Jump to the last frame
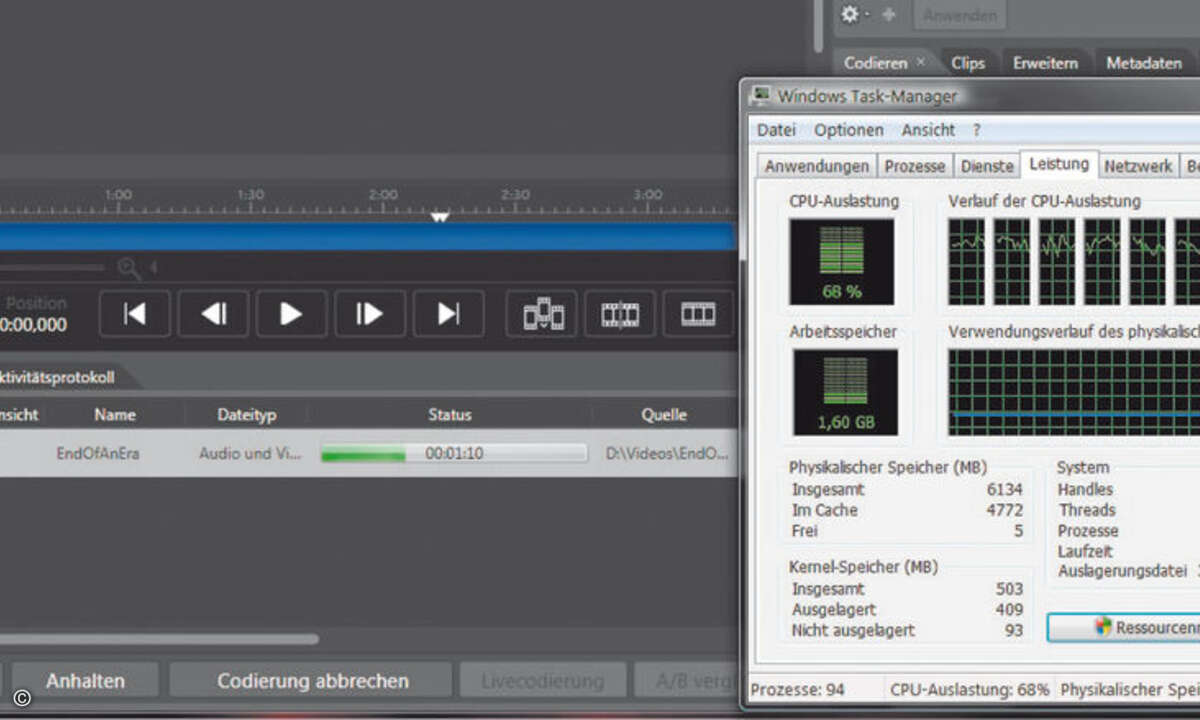Image resolution: width=1200 pixels, height=720 pixels. [x=447, y=313]
